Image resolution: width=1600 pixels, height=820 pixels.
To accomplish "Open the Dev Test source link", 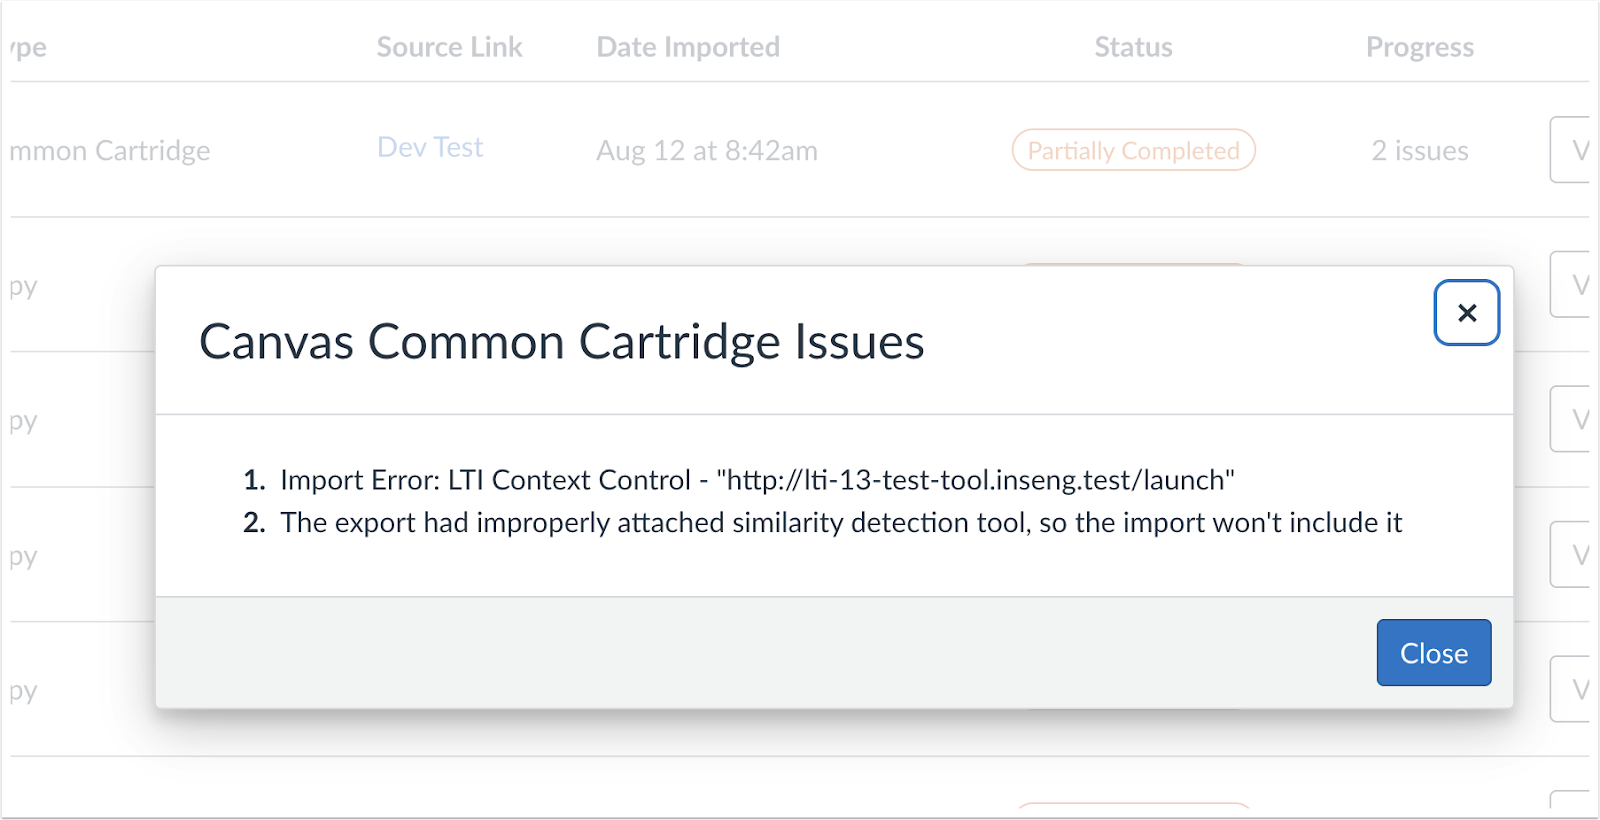I will [x=430, y=148].
